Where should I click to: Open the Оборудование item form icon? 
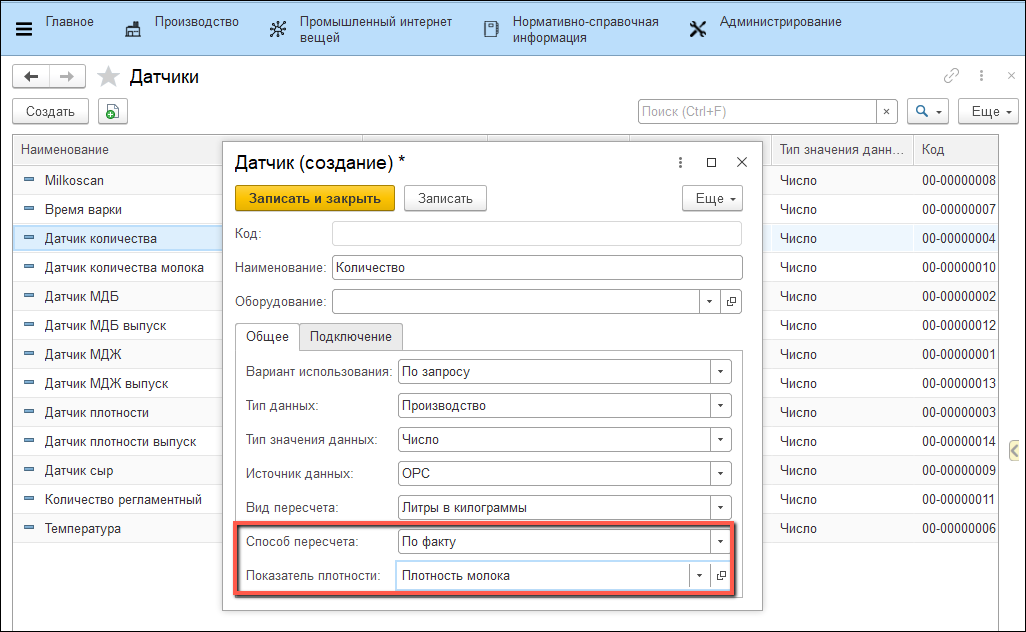coord(731,302)
